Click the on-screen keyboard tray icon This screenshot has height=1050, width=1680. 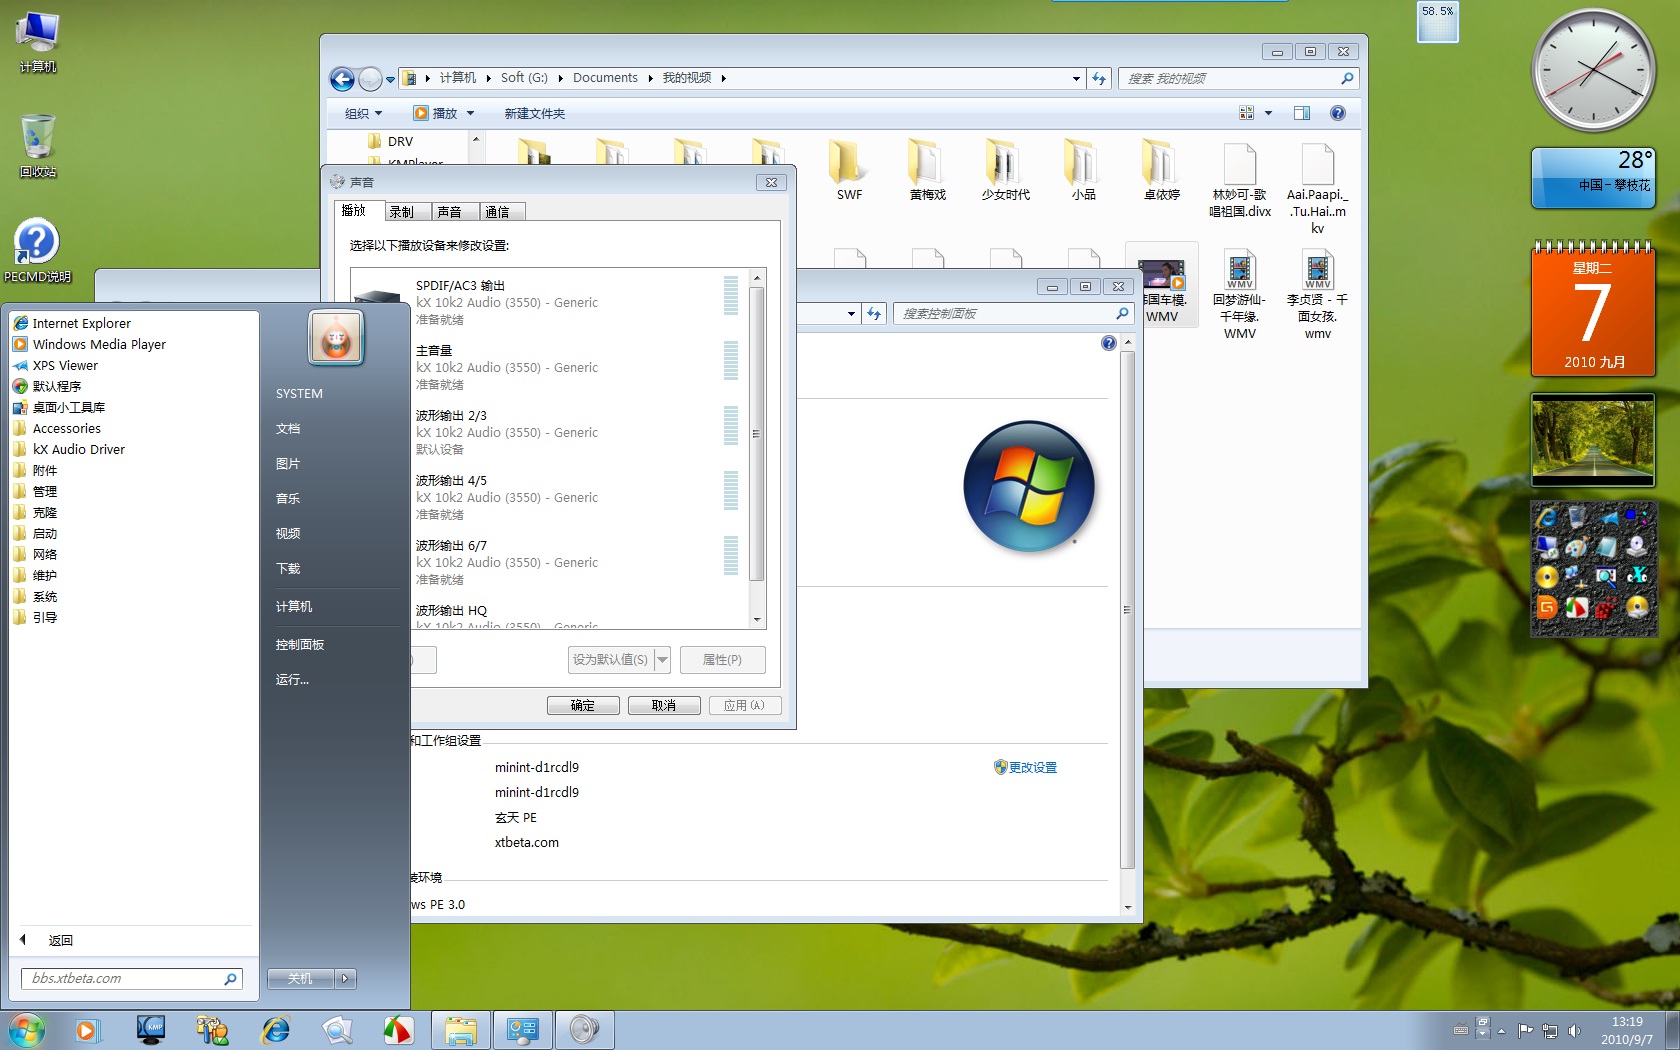[x=1461, y=1030]
